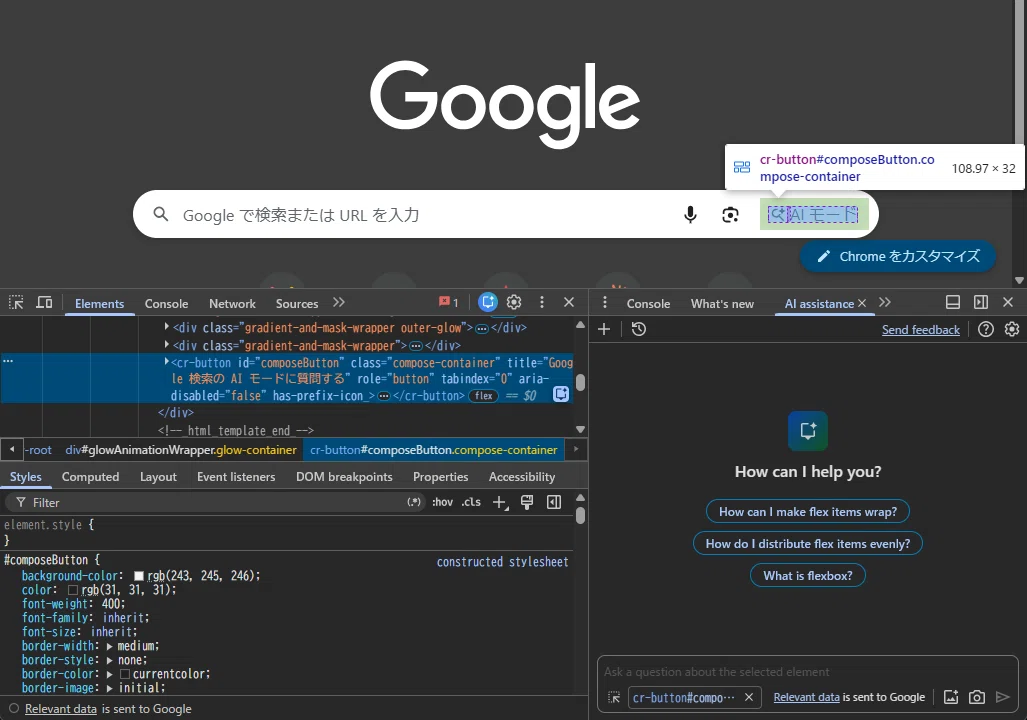Show more drawer tabs chevron

[885, 302]
